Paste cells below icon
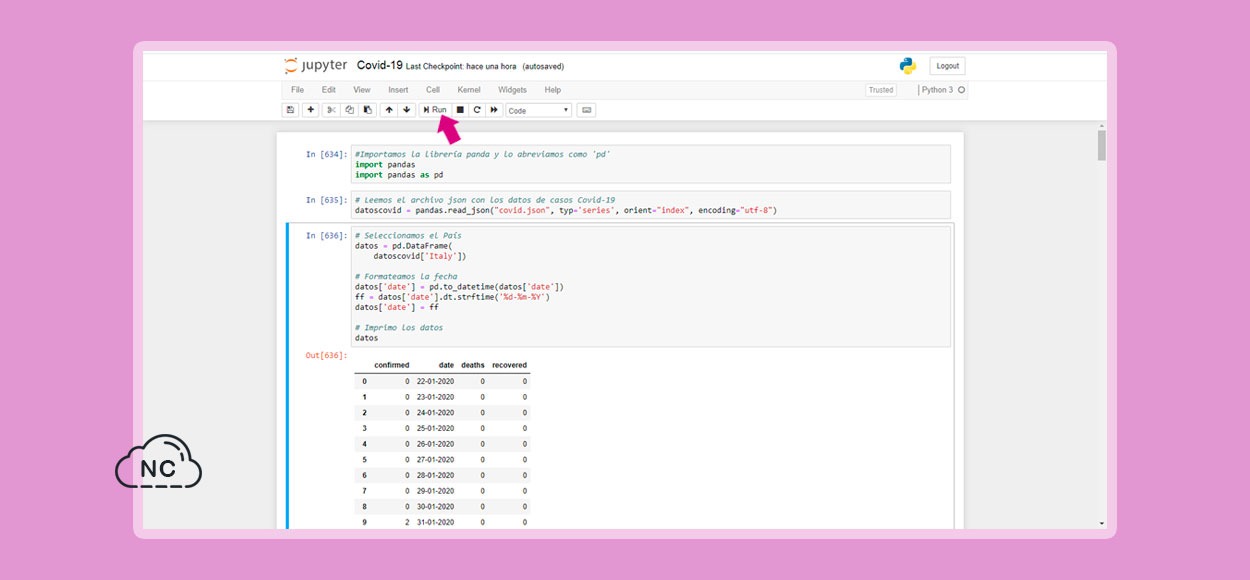This screenshot has height=580, width=1250. 367,110
